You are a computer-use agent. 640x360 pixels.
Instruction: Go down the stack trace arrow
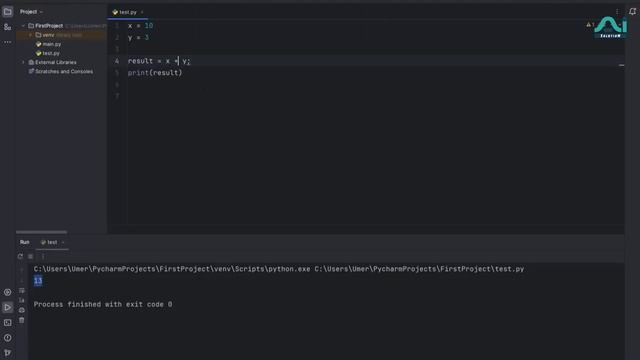tap(22, 280)
